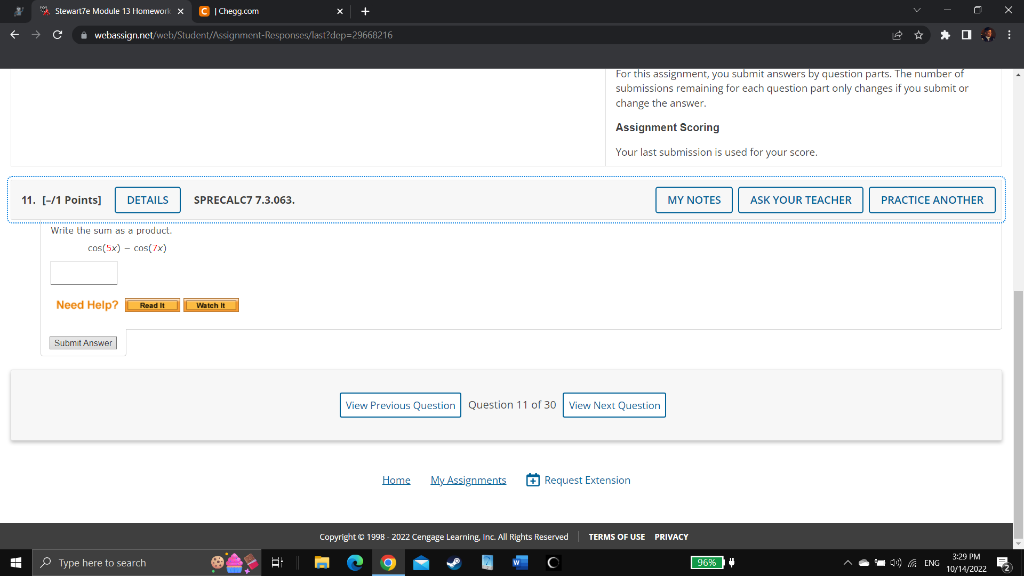Click the phone-like app icon on taskbar
The height and width of the screenshot is (576, 1024).
point(487,562)
